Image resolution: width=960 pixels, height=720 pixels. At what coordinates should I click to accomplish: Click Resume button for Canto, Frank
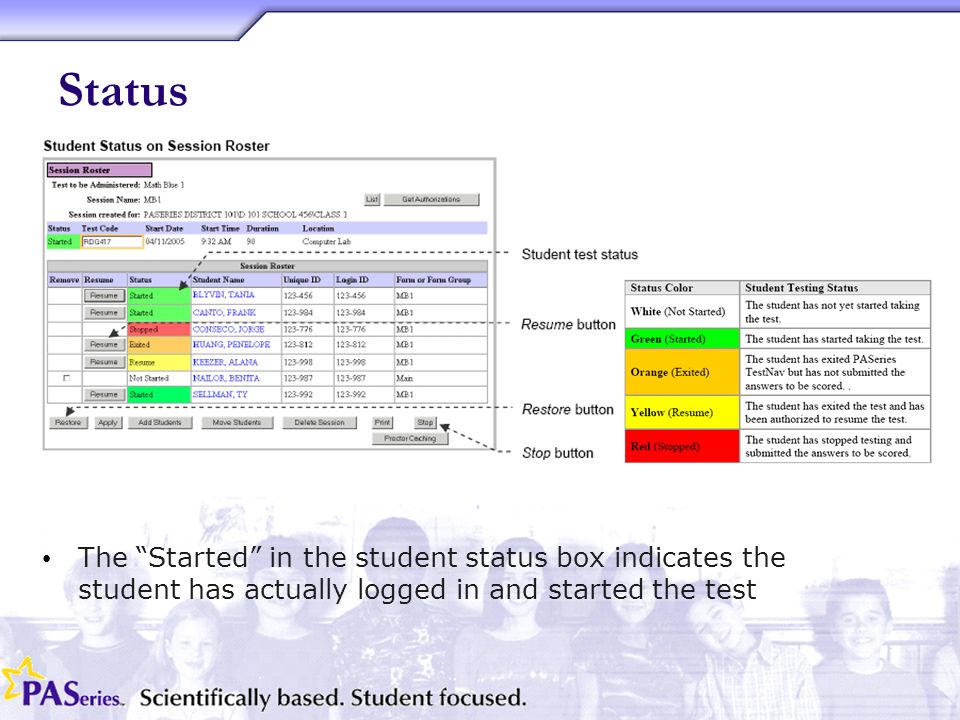pos(104,313)
